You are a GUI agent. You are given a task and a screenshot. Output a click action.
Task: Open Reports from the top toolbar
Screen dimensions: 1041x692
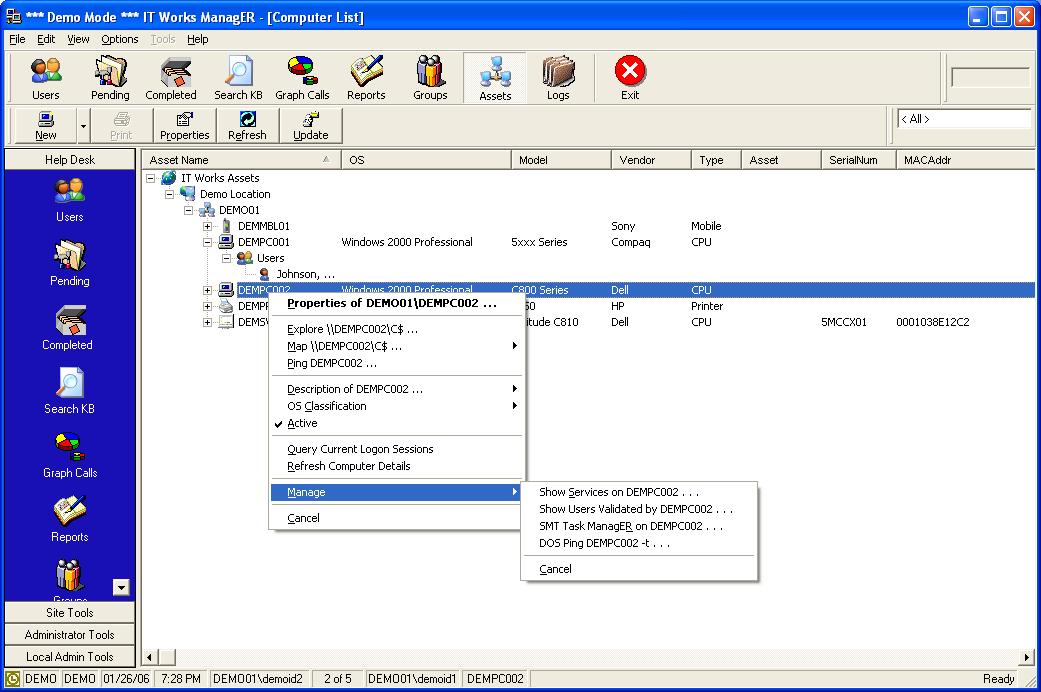pos(366,78)
